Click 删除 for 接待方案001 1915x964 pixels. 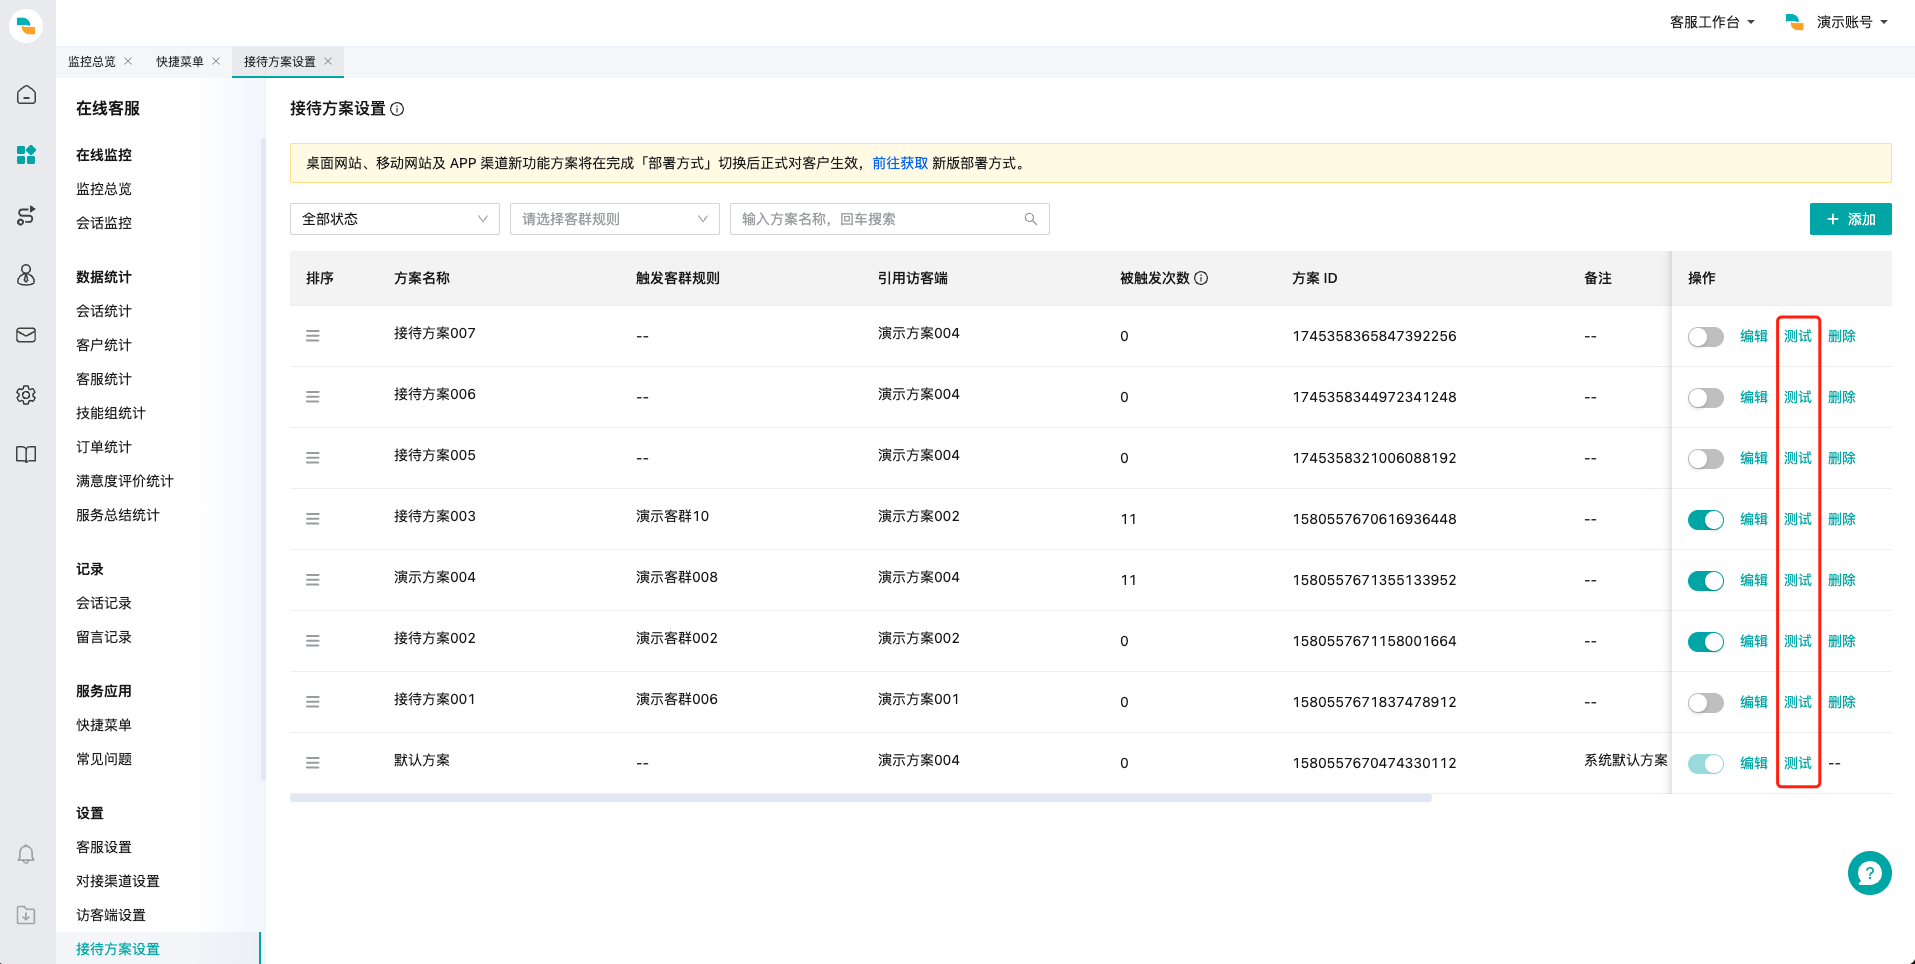click(x=1842, y=702)
